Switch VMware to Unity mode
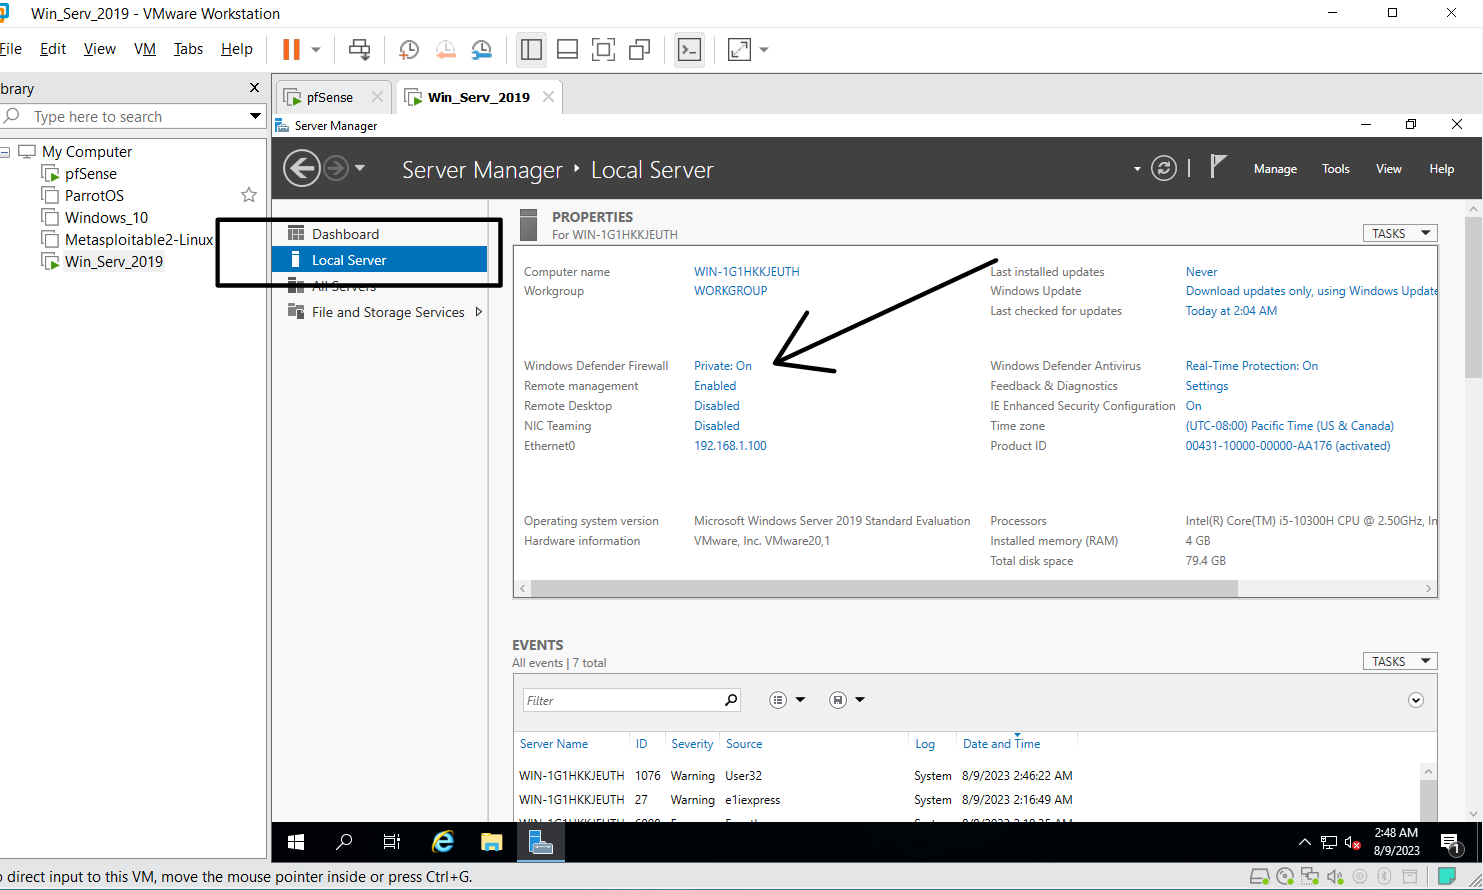The image size is (1483, 890). click(640, 49)
